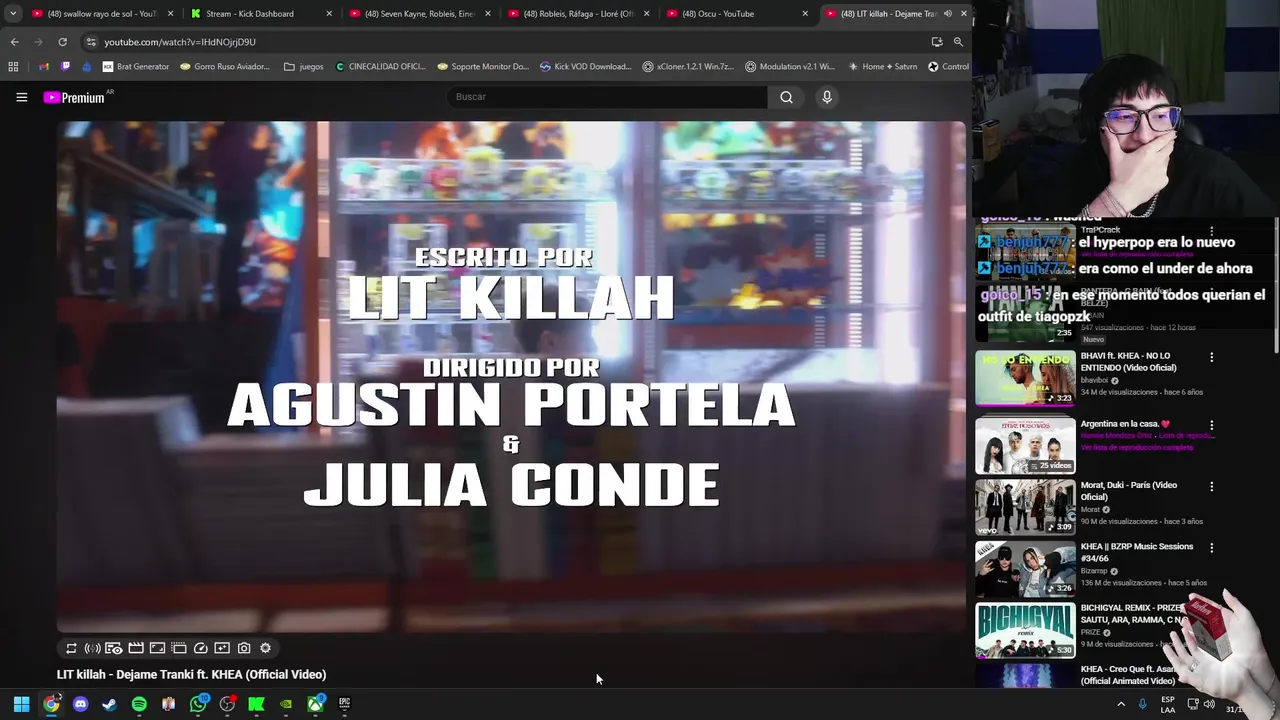Toggle the cinema mode clapperboard icon

[x=136, y=648]
